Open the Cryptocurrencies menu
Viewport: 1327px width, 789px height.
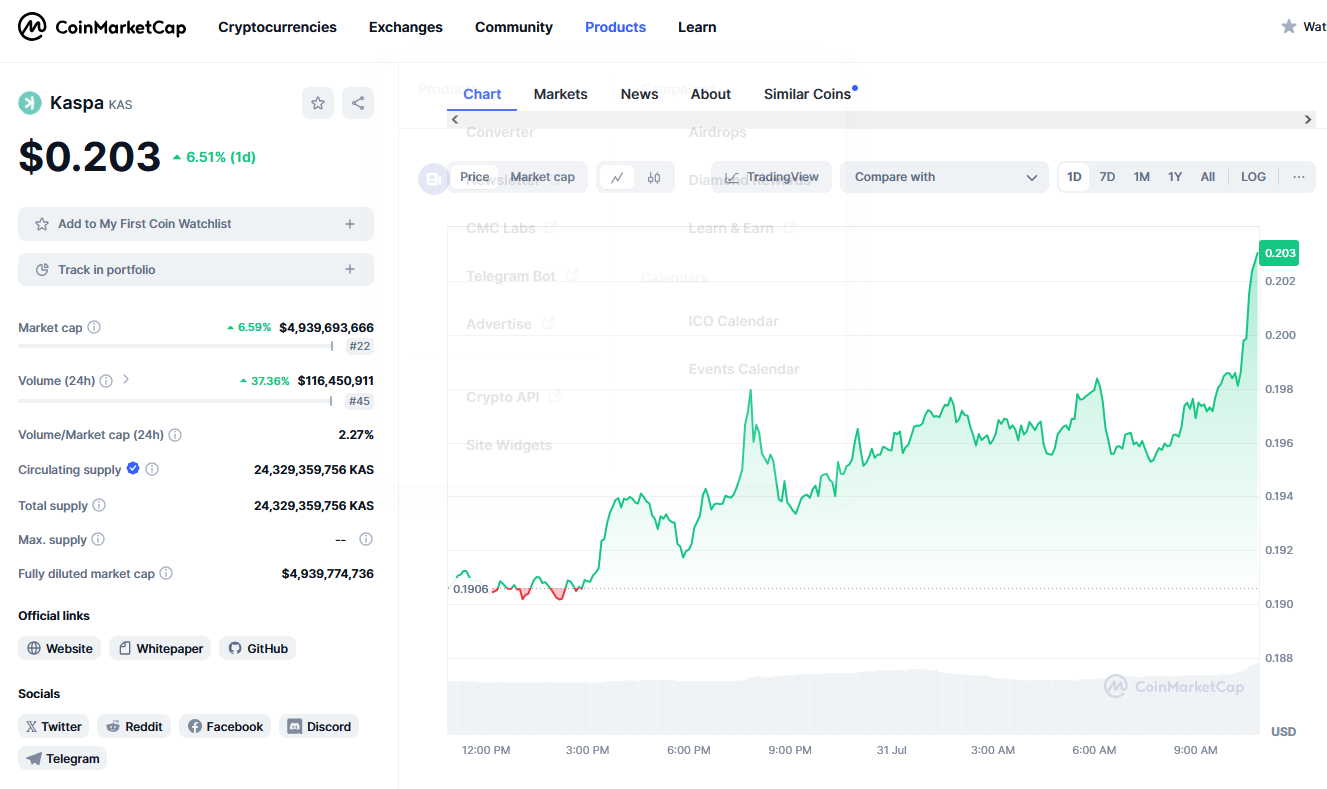click(277, 27)
